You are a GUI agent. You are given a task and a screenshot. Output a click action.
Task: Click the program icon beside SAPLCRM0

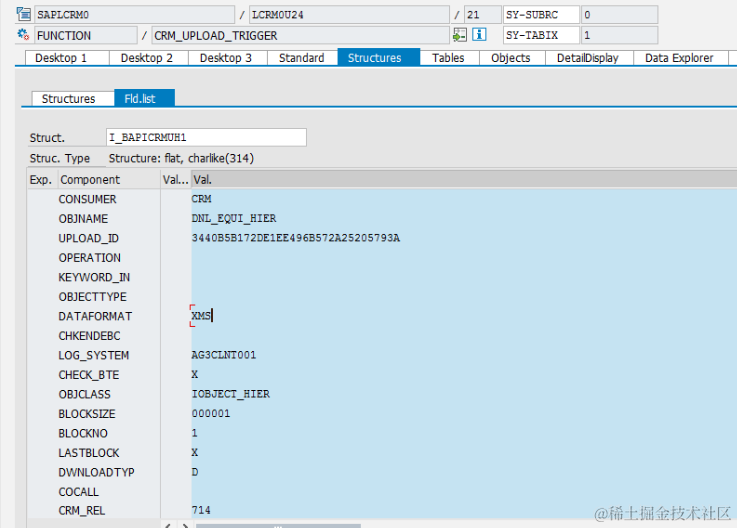pos(24,15)
